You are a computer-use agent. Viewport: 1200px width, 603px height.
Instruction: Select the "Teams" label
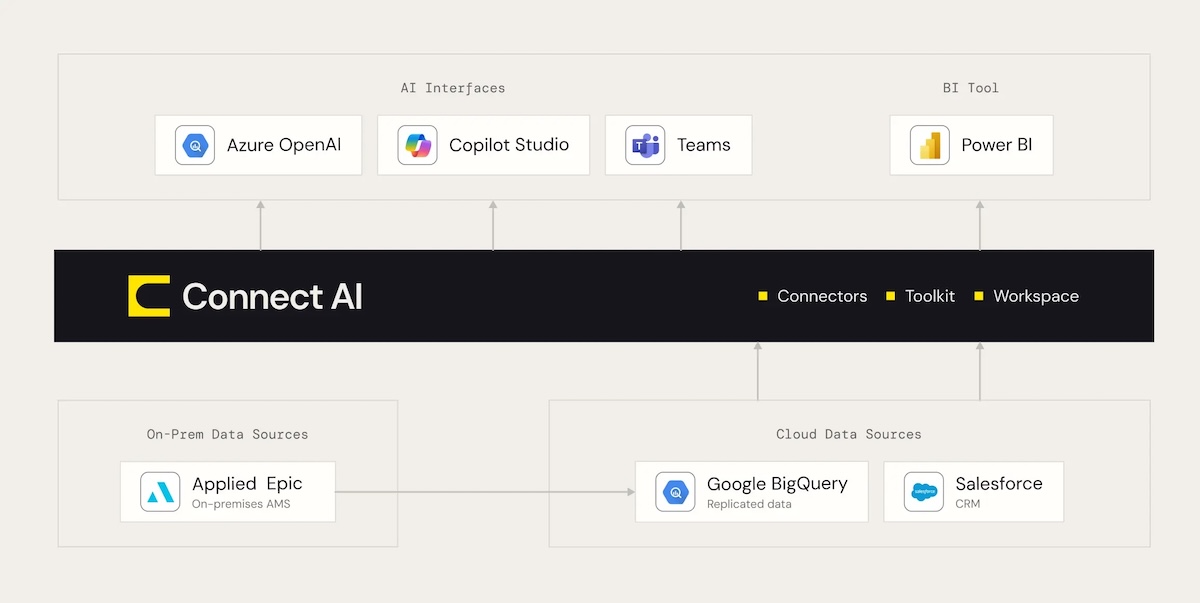(x=704, y=145)
